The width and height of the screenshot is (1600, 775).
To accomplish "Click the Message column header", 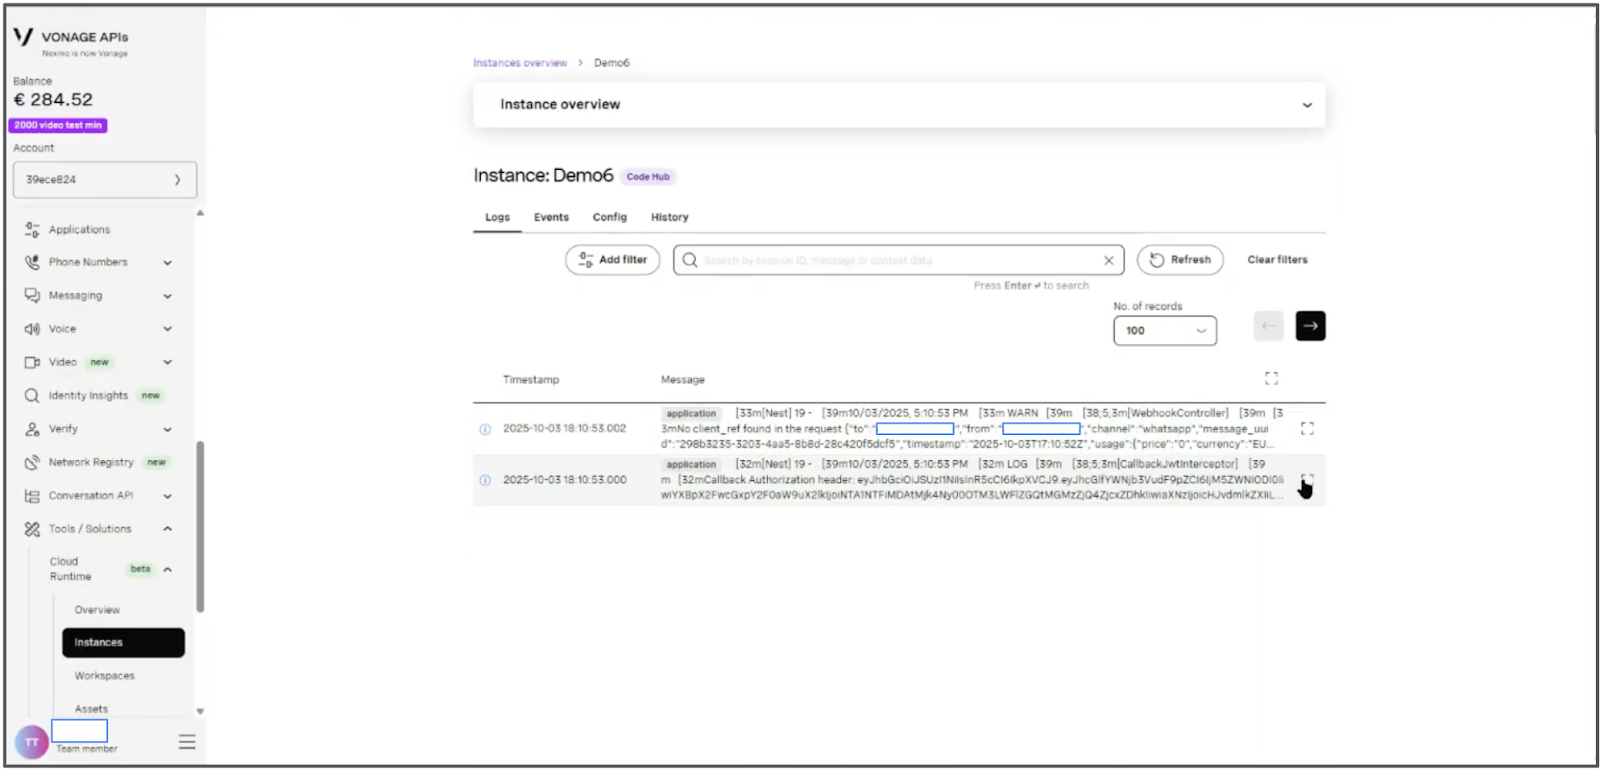I will click(683, 380).
